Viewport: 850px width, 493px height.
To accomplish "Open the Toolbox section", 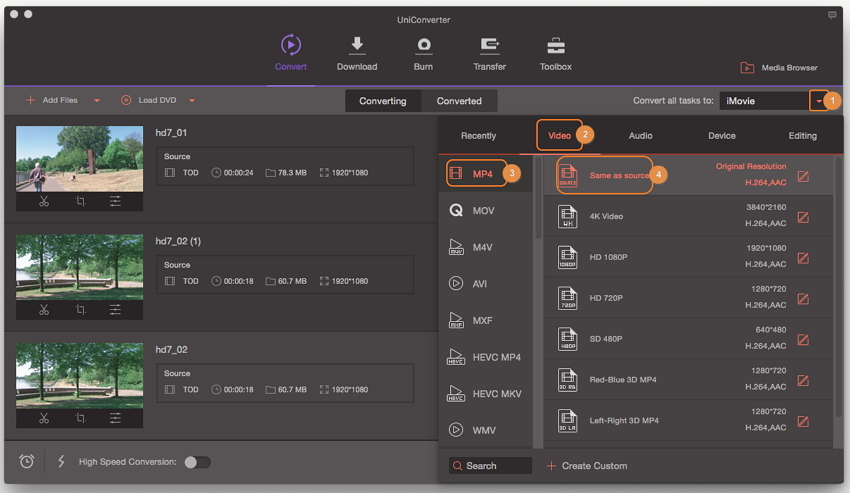I will point(555,53).
